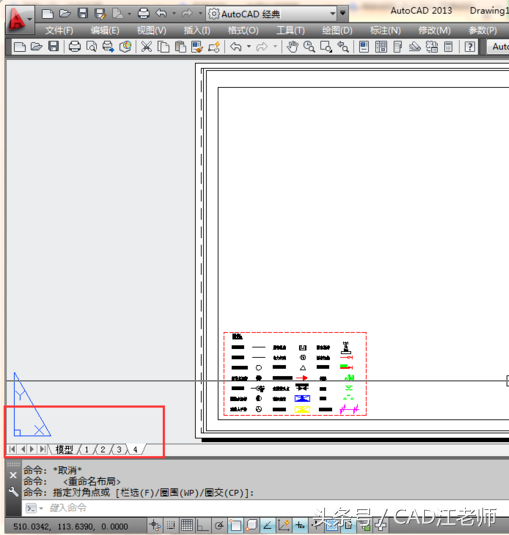Image resolution: width=509 pixels, height=535 pixels.
Task: Click the command line customize wrench icon
Action: (13, 492)
